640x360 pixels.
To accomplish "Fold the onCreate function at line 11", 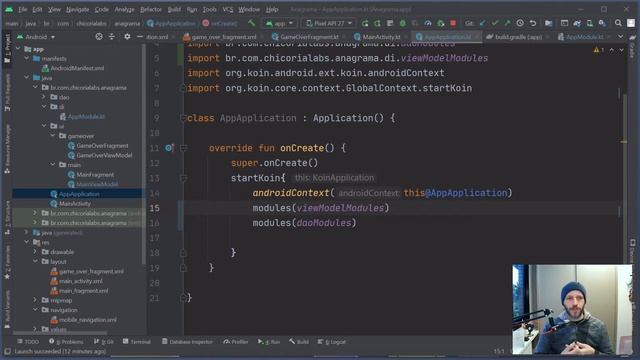I will pyautogui.click(x=183, y=148).
